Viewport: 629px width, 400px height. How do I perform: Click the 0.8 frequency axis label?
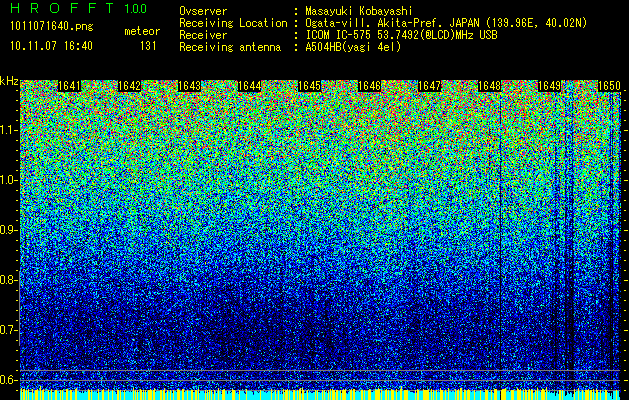[x=9, y=280]
